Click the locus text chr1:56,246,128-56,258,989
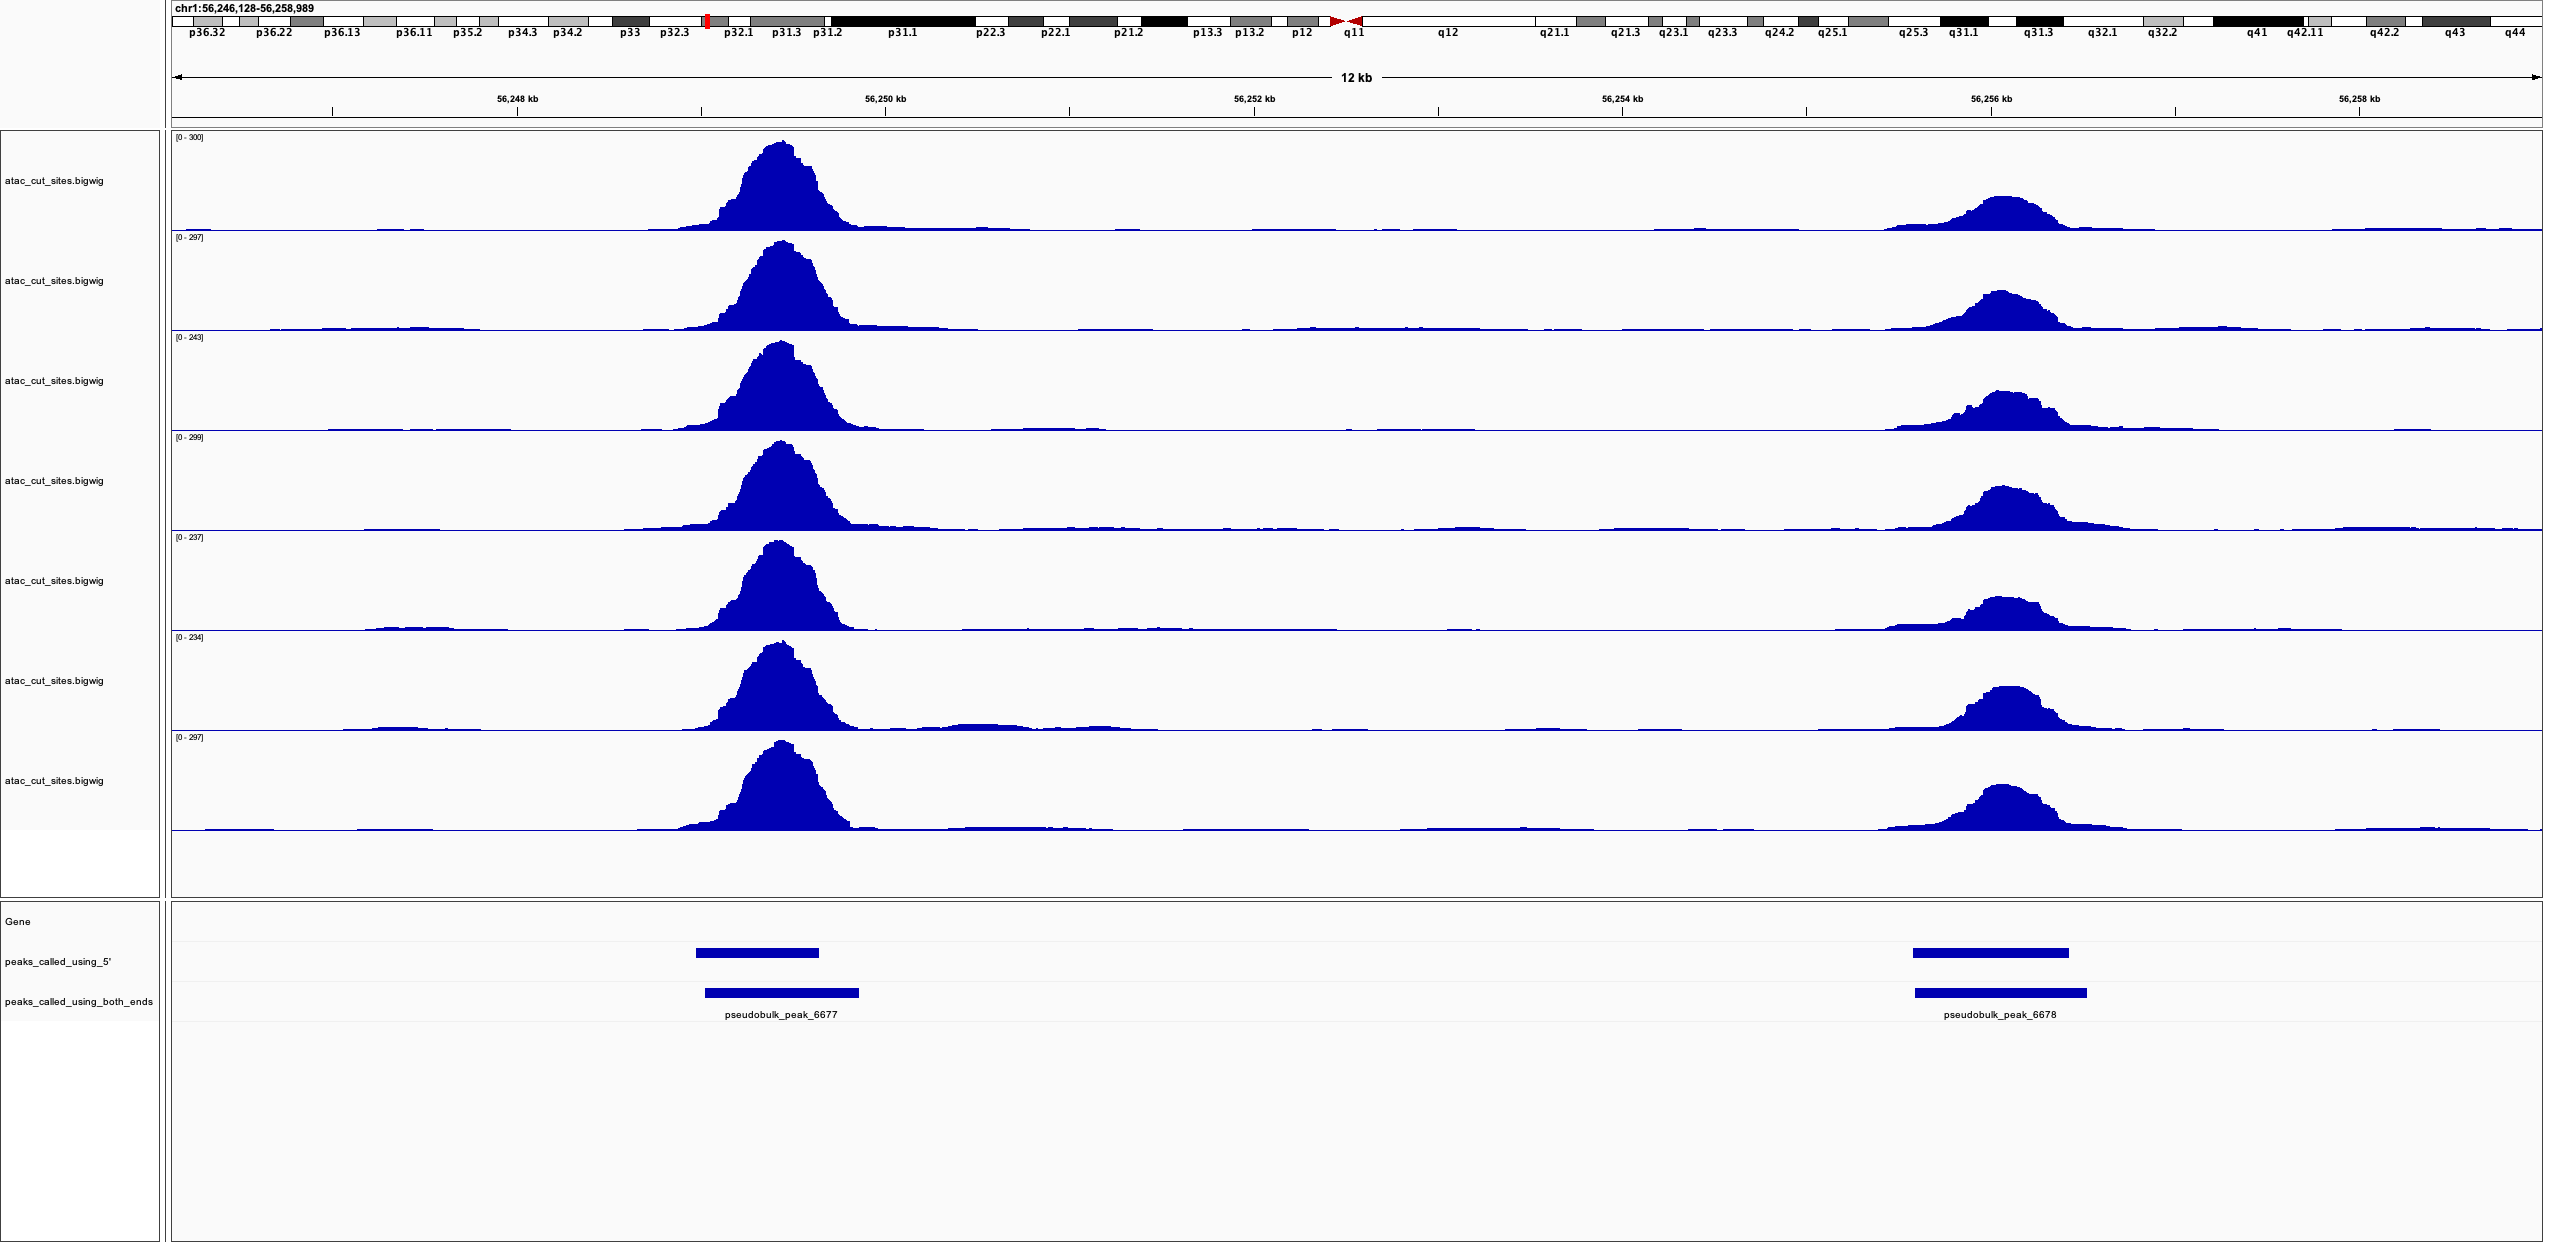Screen dimensions: 2560x1242 coord(244,6)
